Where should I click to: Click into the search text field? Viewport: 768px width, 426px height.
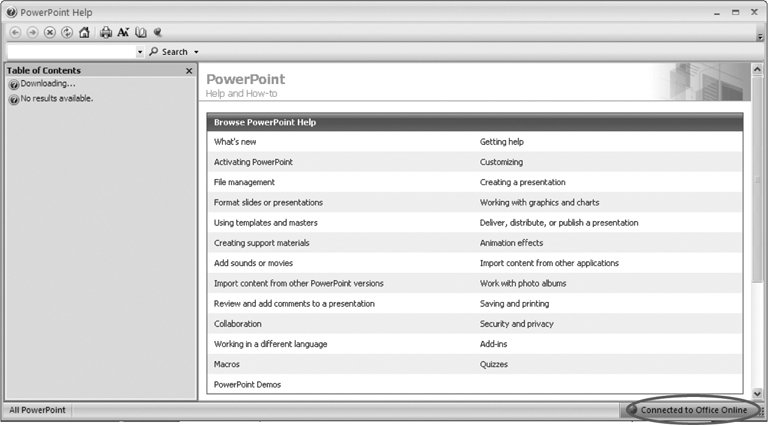click(x=72, y=51)
